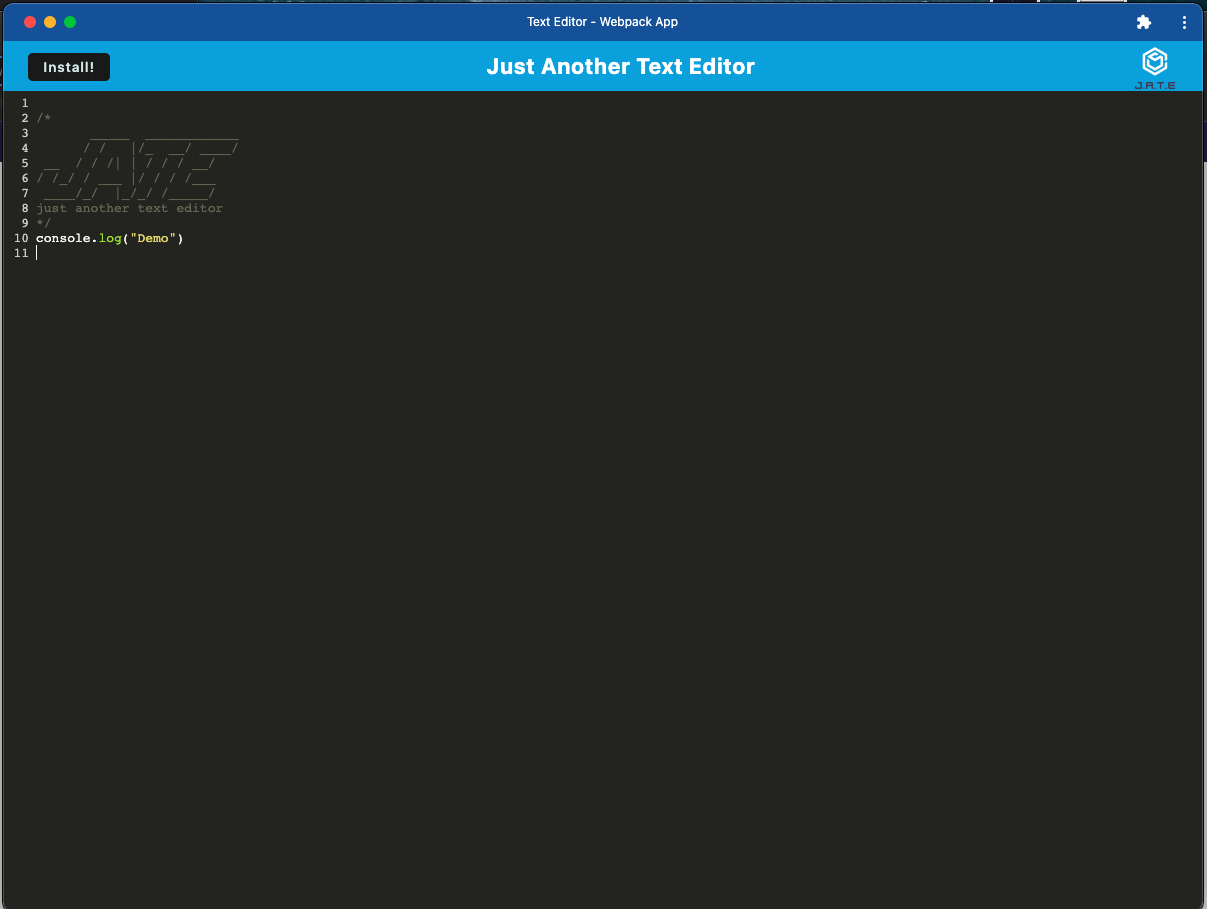Click the closing */ comment on line 9

pos(41,223)
